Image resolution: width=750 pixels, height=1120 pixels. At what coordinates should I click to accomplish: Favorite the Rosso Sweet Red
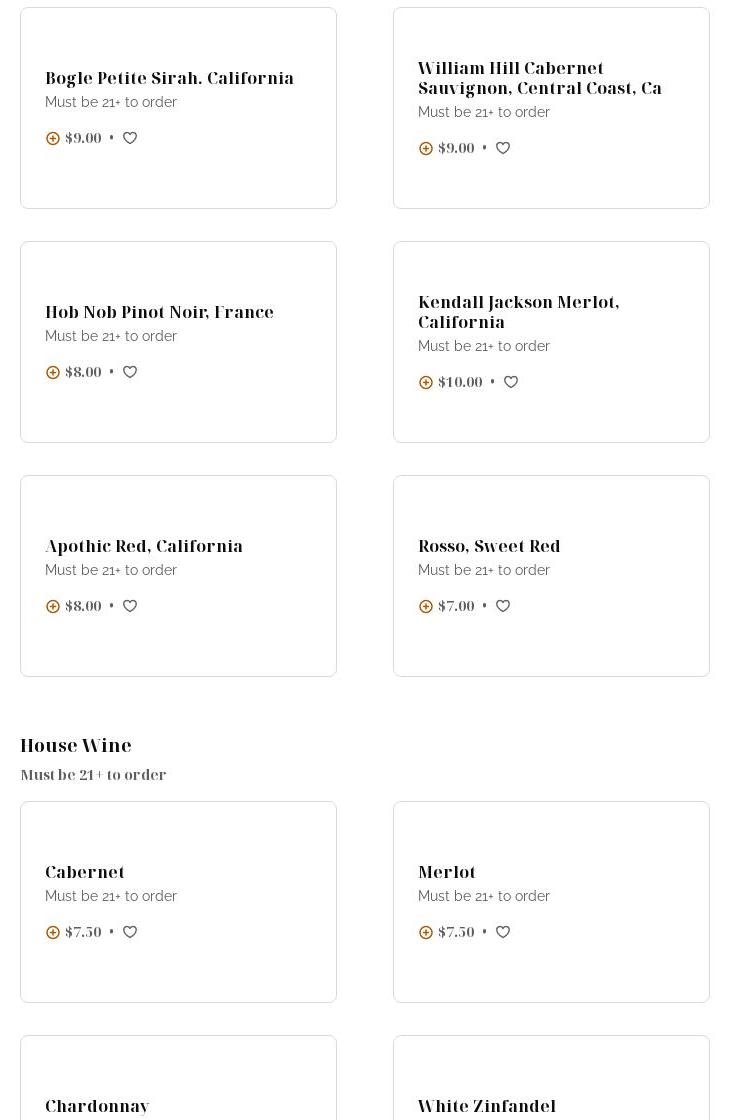point(503,606)
